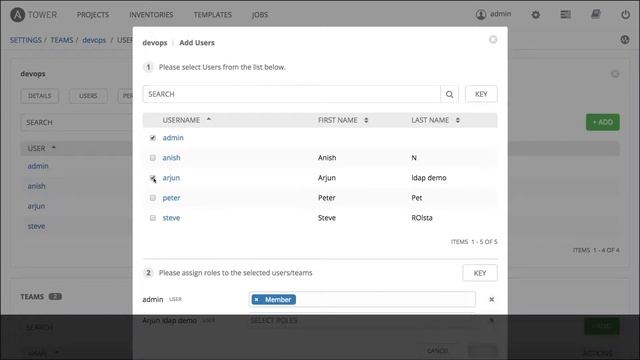The width and height of the screenshot is (640, 360).
Task: Open the peter username link
Action: click(x=171, y=198)
